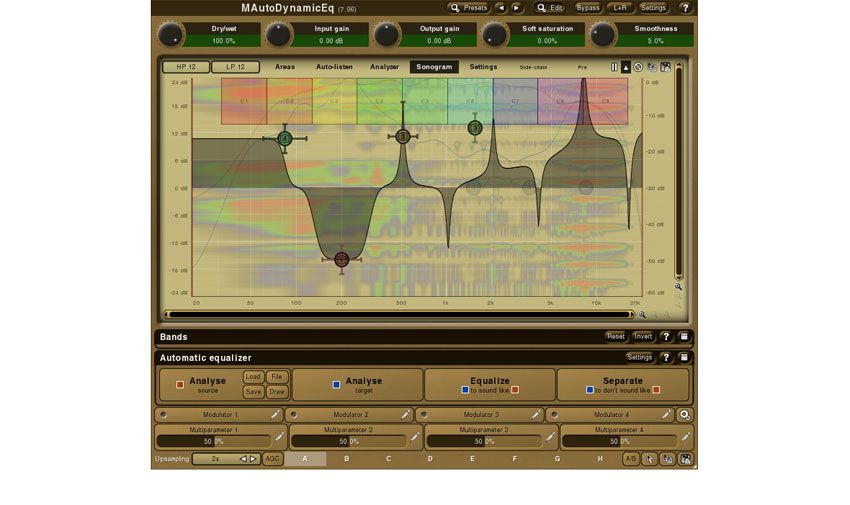850x505 pixels.
Task: Open the Presets browser
Action: click(x=469, y=8)
